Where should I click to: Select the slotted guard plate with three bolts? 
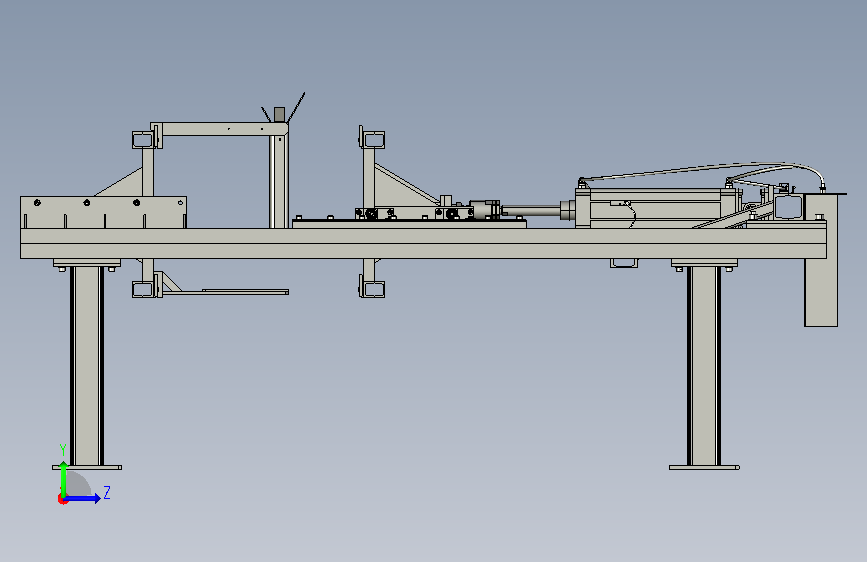[103, 212]
